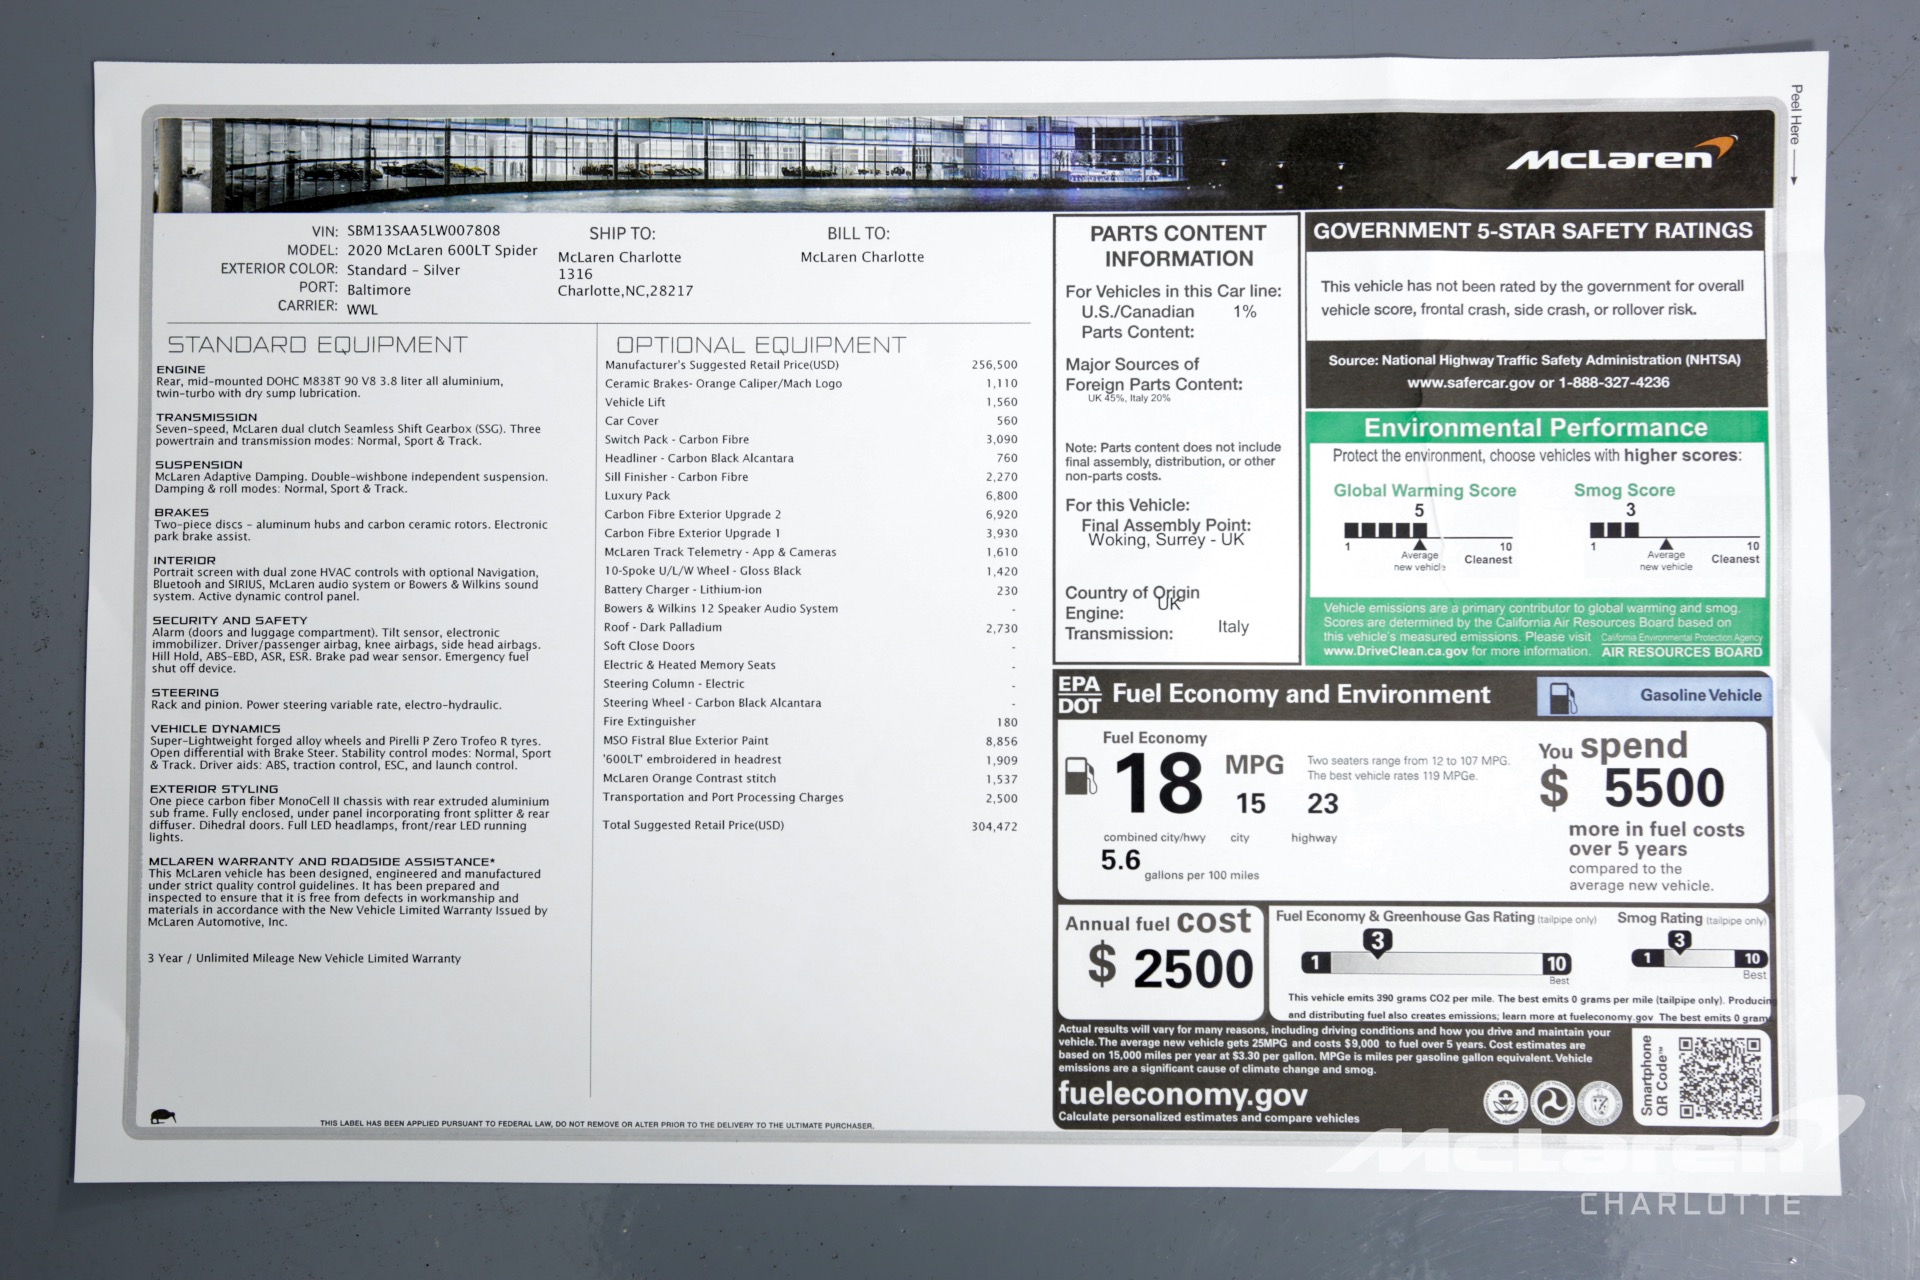Select model text 2020 McLaren 600LT Spider

[x=442, y=250]
